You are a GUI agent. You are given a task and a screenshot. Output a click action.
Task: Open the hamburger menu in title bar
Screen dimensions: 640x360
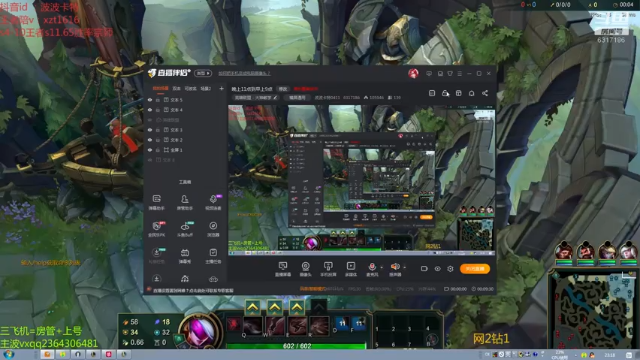coord(460,73)
